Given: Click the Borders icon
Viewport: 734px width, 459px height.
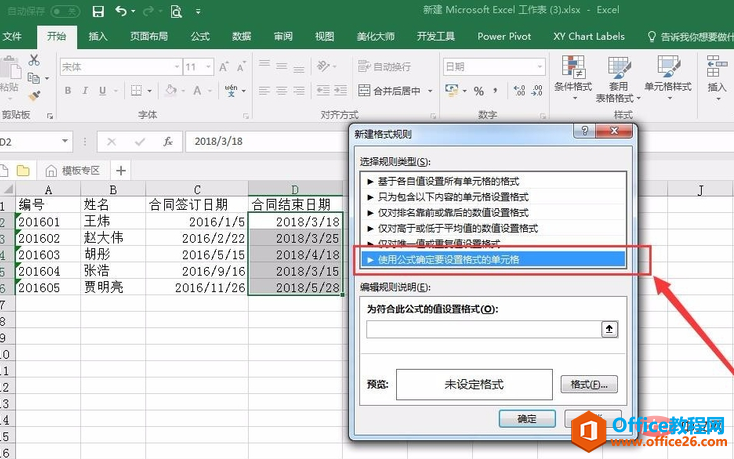Looking at the screenshot, I should [x=136, y=91].
